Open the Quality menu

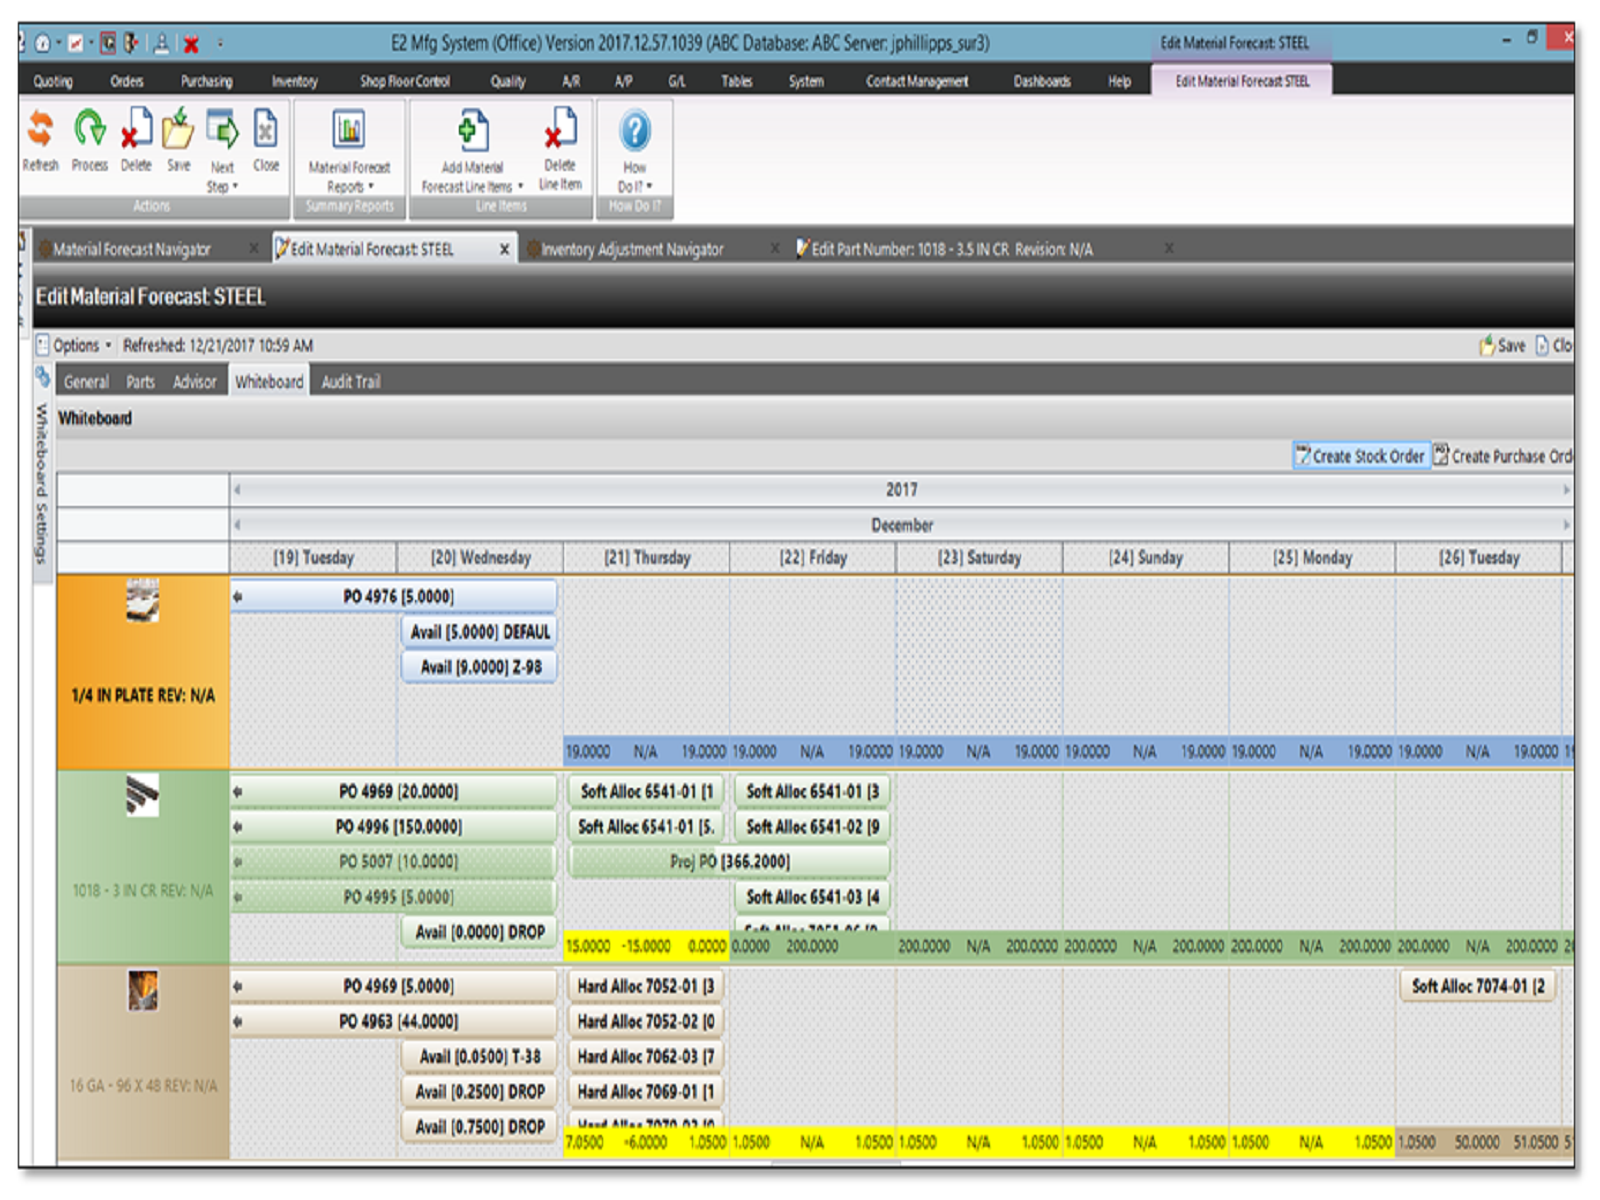[x=508, y=81]
